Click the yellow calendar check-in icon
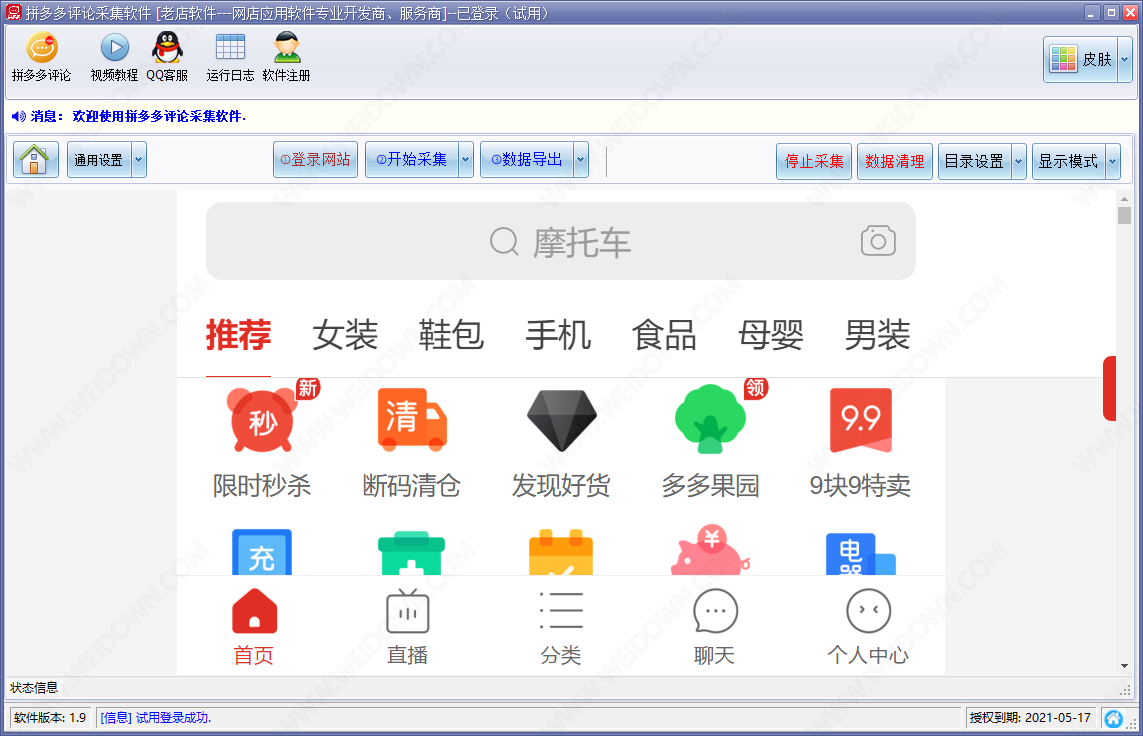Screen dimensions: 1143x736 561,552
